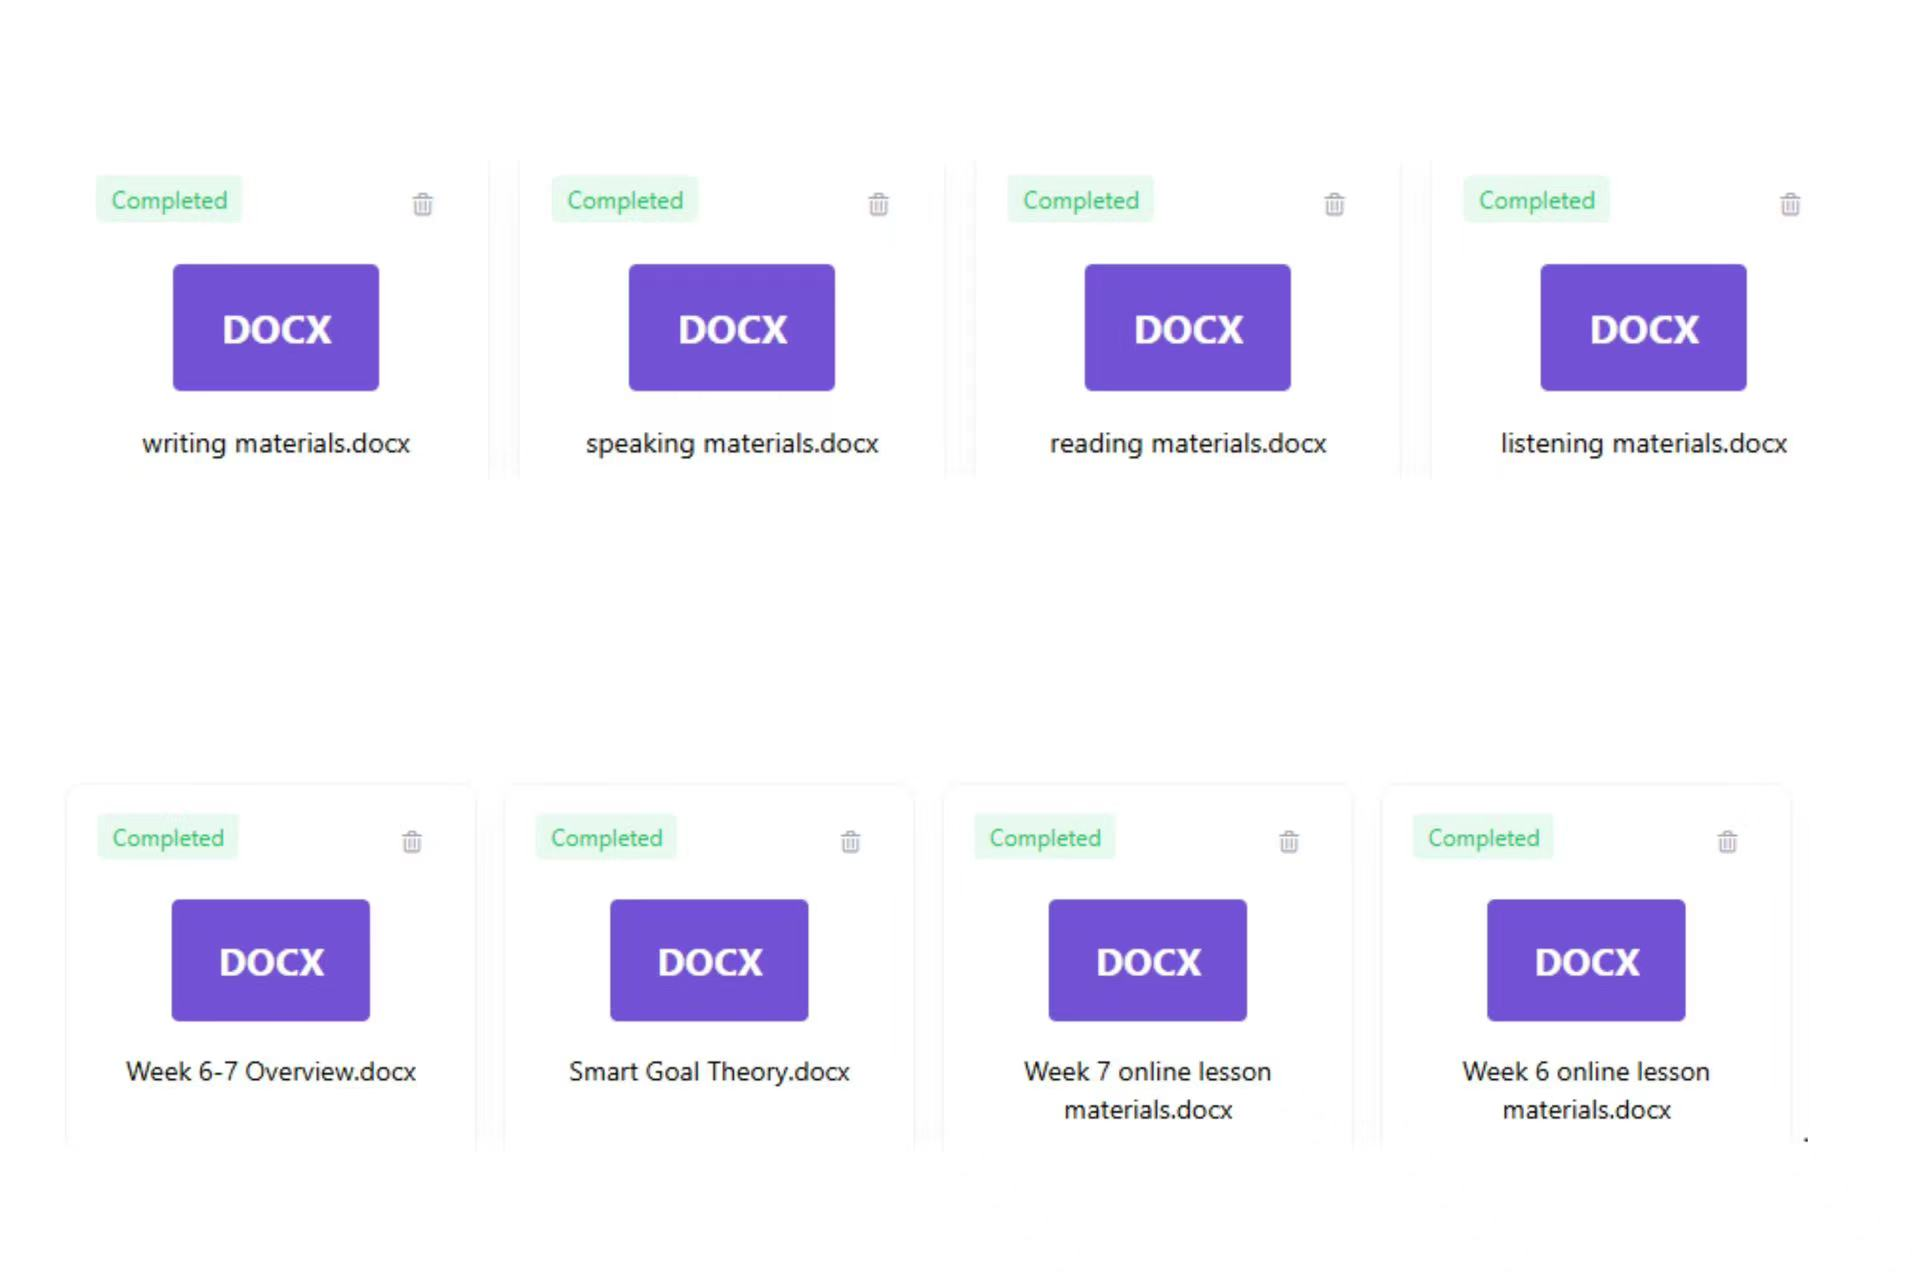This screenshot has height=1278, width=1918.
Task: Open the DOCX thumbnail for writing materials
Action: coord(276,327)
